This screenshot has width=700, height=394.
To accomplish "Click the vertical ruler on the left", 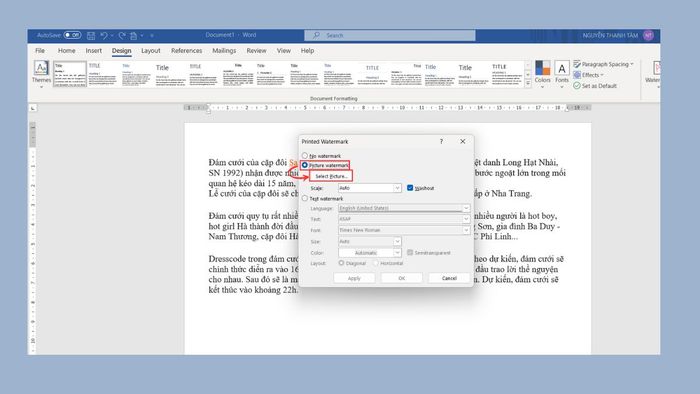I will tap(33, 239).
